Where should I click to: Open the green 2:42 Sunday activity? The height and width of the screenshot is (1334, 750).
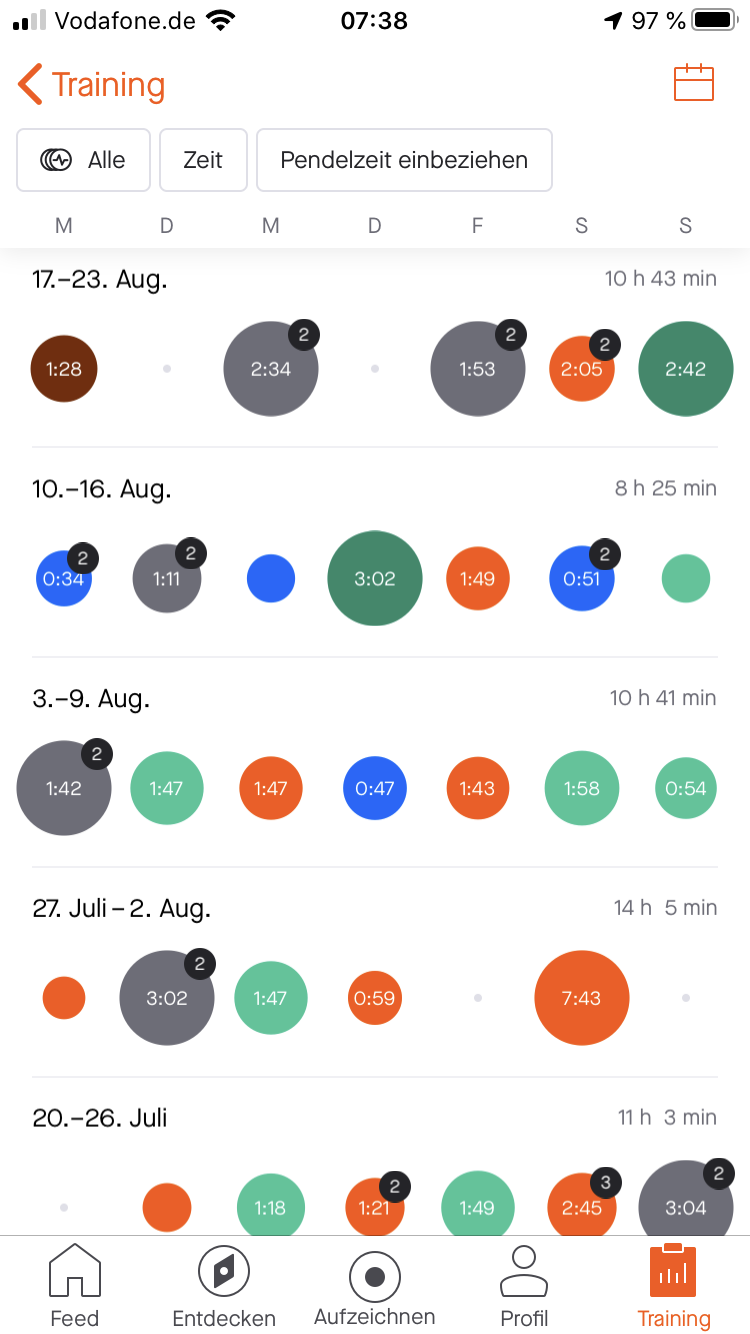coord(686,369)
